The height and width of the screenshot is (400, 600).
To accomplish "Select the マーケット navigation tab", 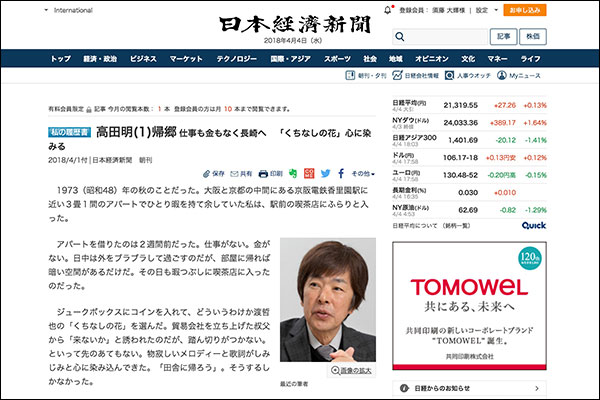I will [187, 59].
